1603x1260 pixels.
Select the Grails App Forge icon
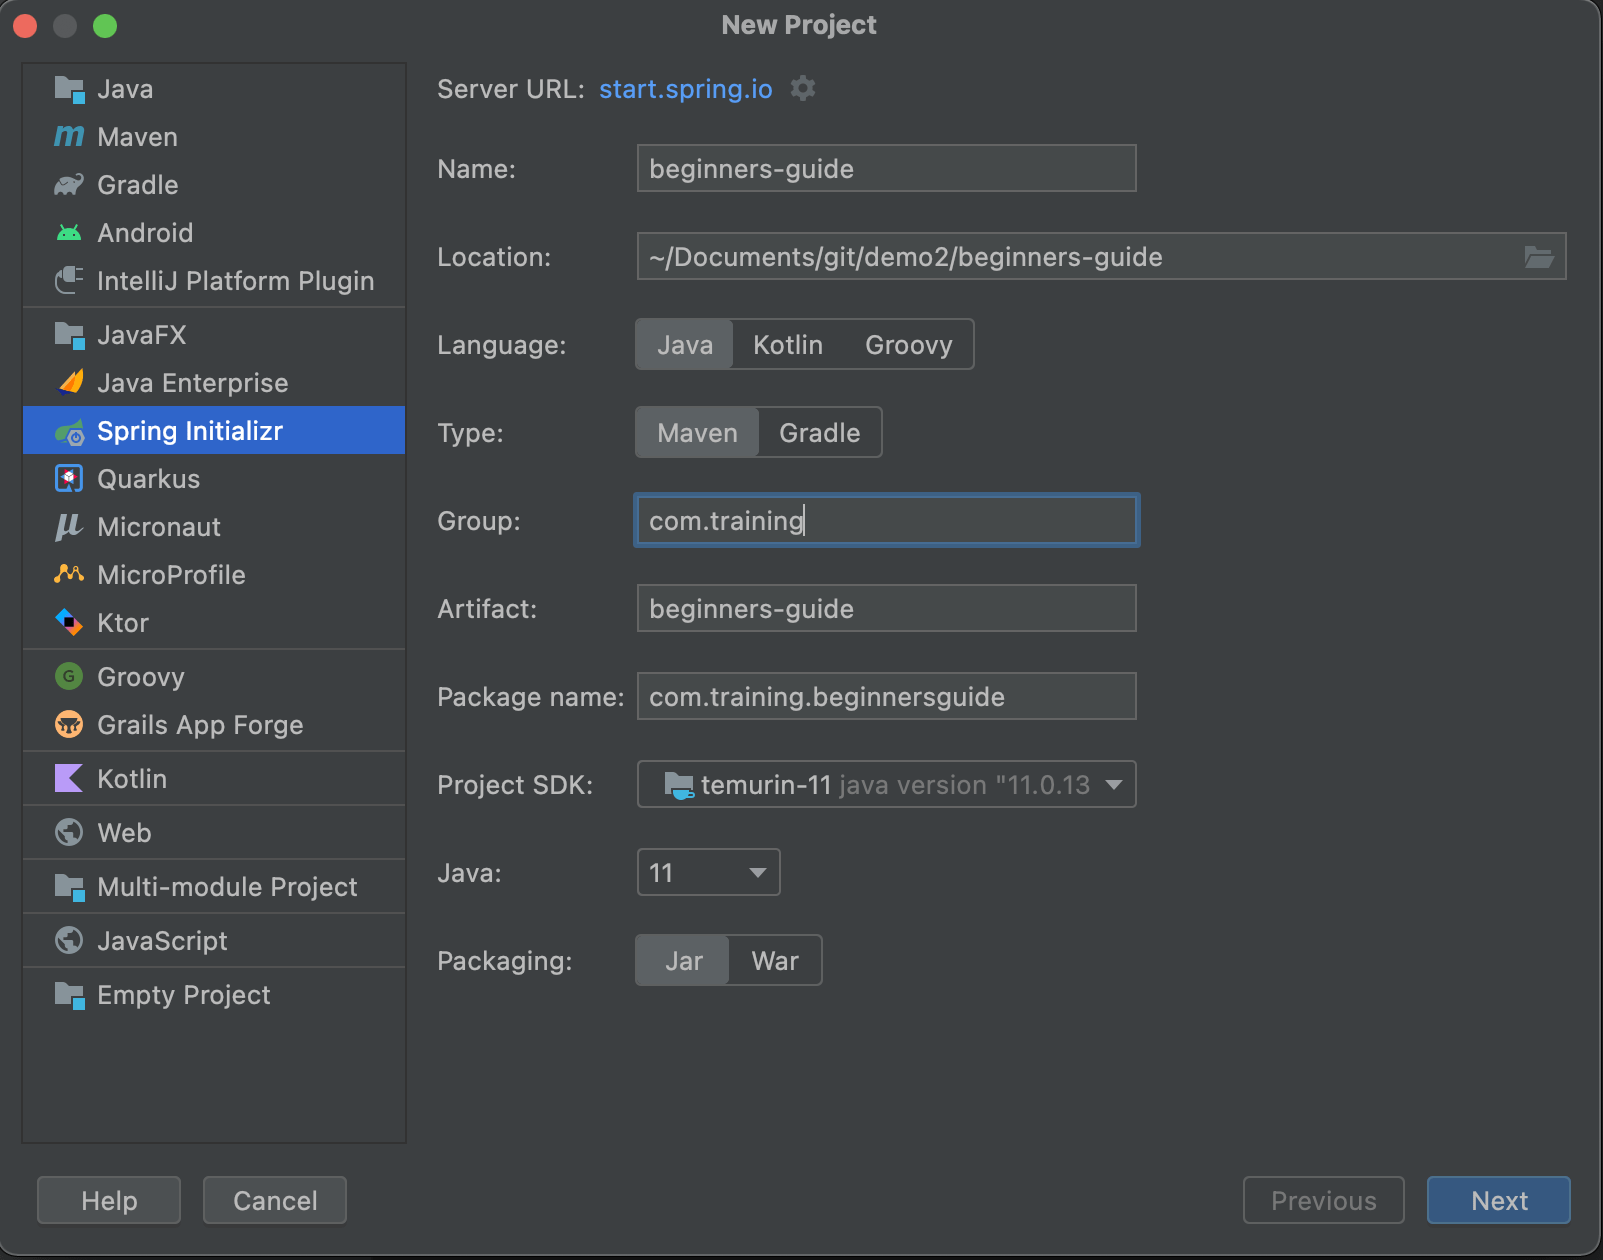[67, 724]
